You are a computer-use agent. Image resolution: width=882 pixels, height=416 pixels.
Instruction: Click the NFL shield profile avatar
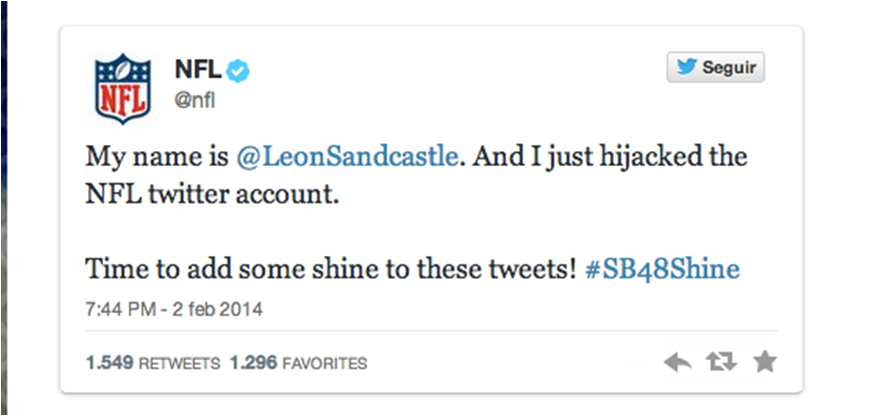(123, 88)
